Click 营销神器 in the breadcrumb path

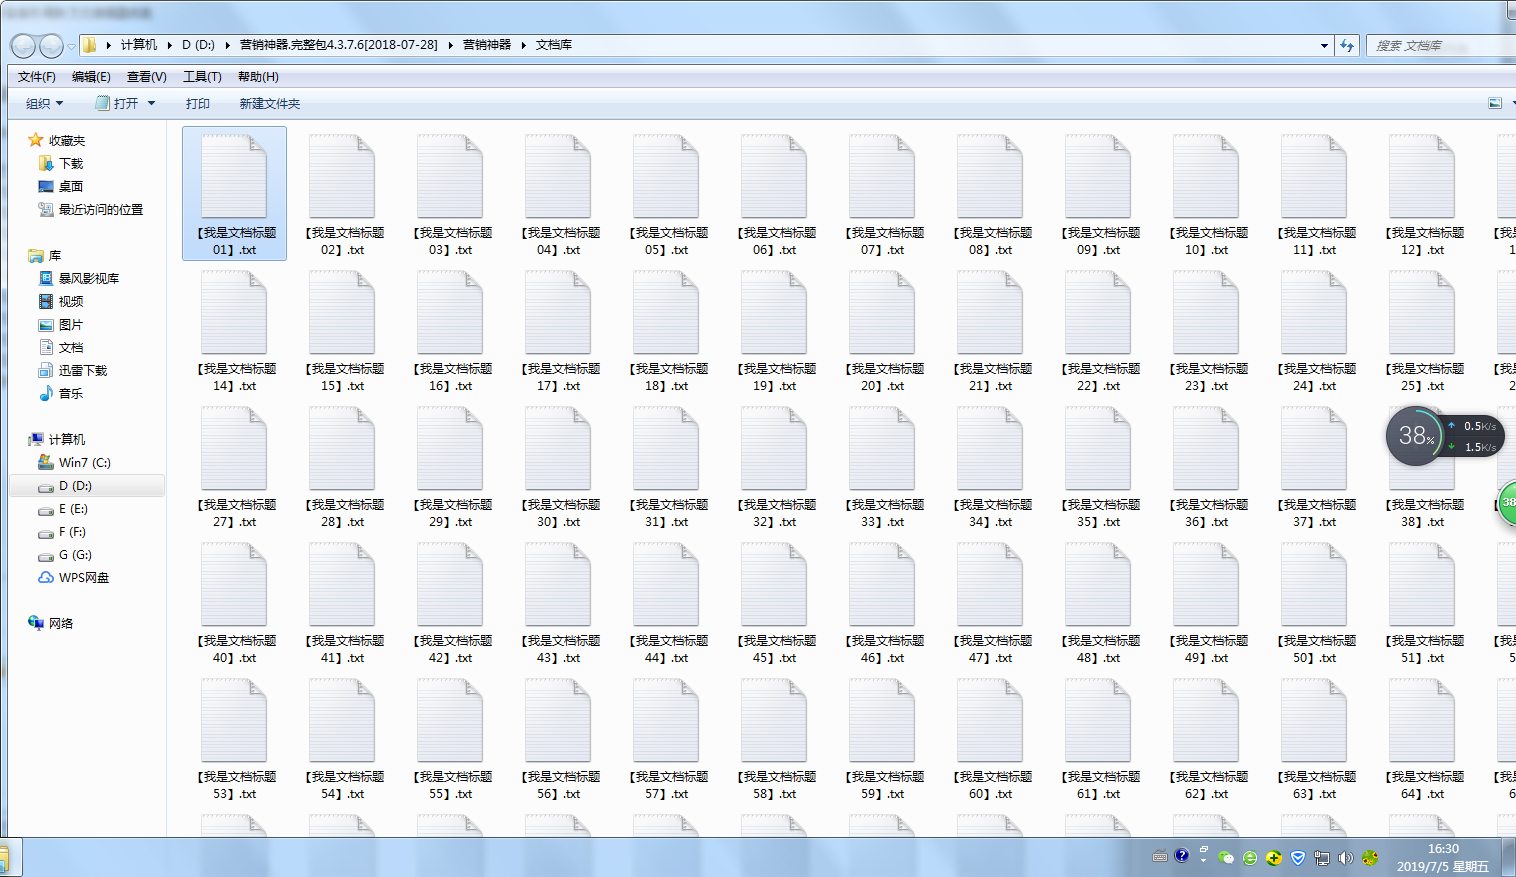(x=486, y=45)
